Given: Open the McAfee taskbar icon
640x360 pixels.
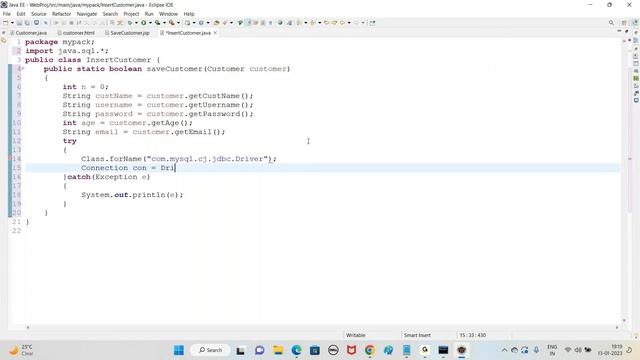Looking at the screenshot, I should [351, 350].
